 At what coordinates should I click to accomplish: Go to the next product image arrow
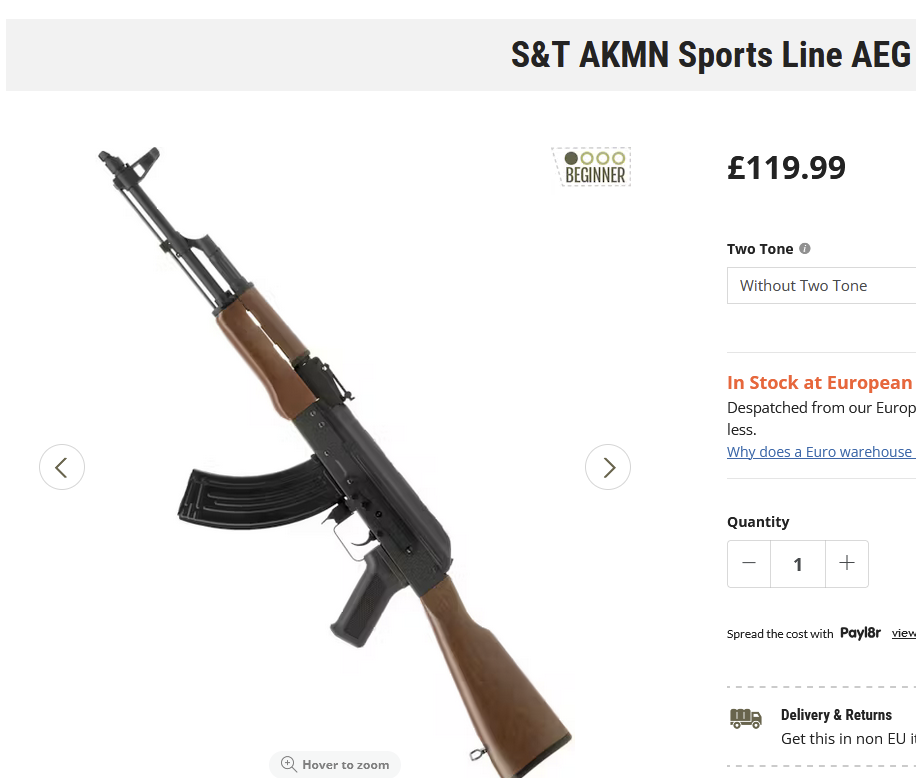tap(608, 467)
